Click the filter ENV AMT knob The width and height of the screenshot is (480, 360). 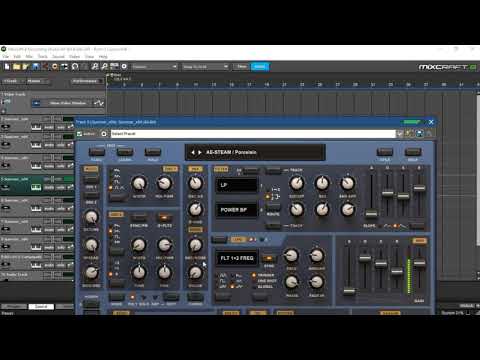pos(348,183)
